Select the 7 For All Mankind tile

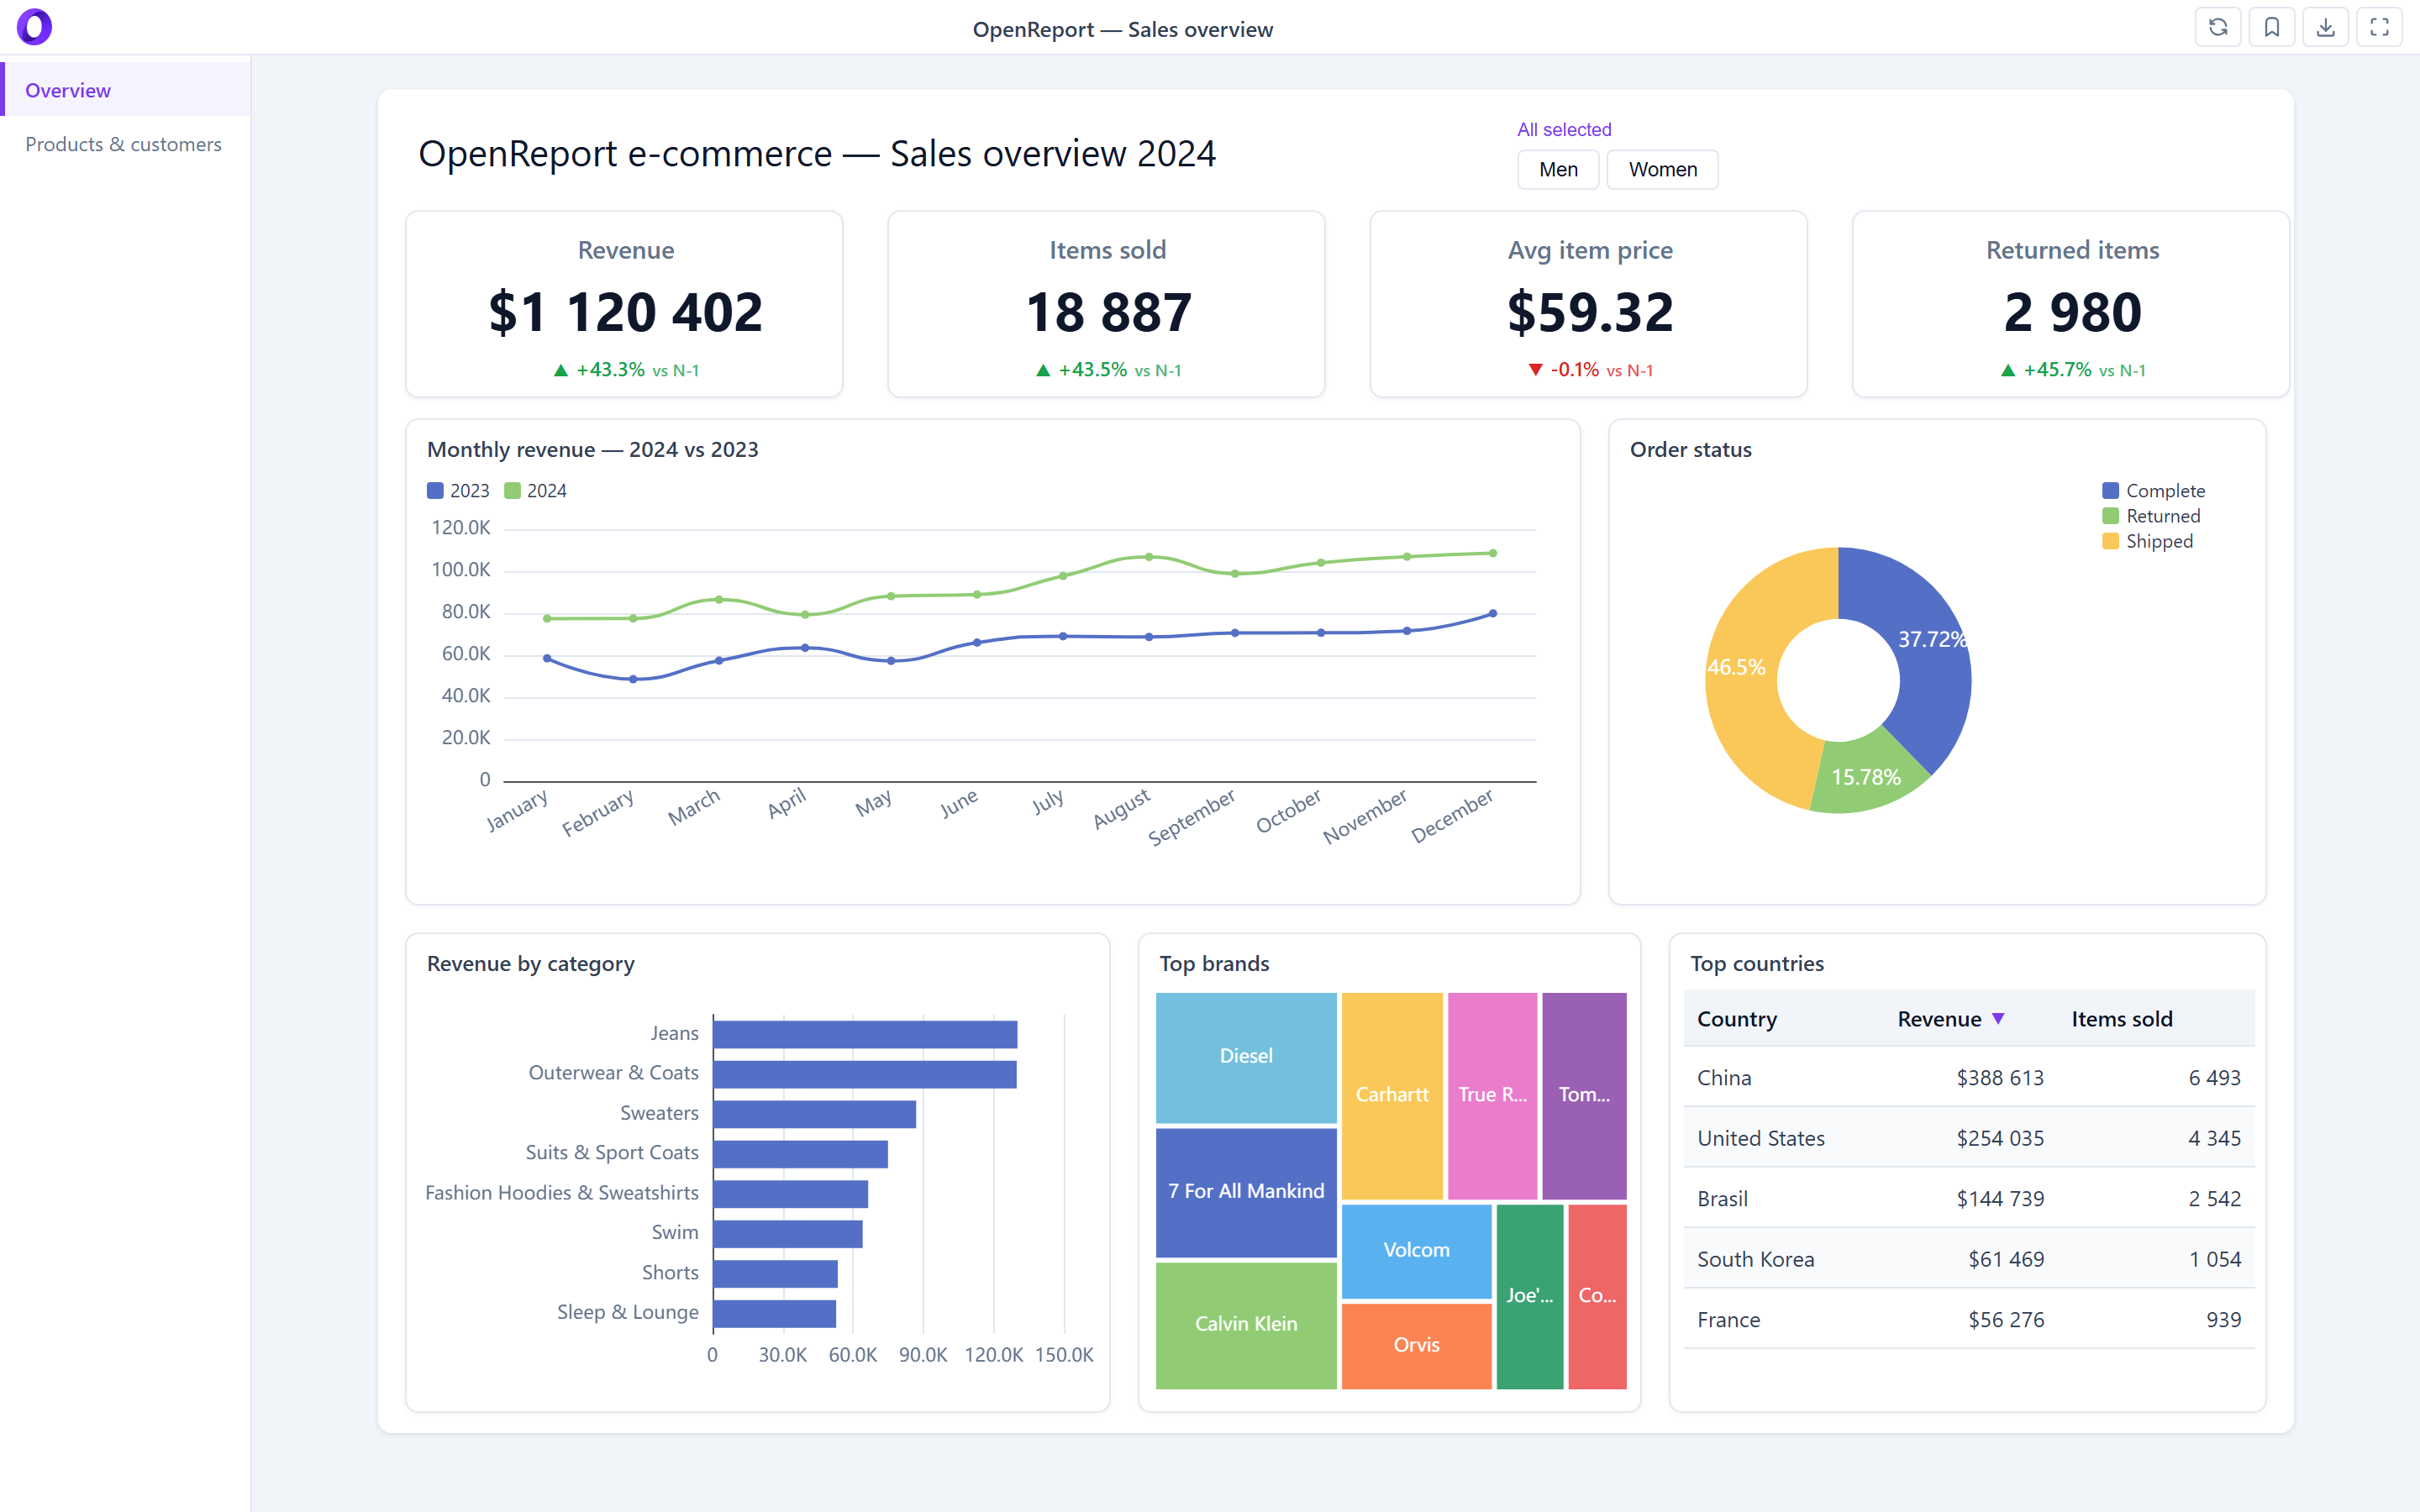1246,1192
